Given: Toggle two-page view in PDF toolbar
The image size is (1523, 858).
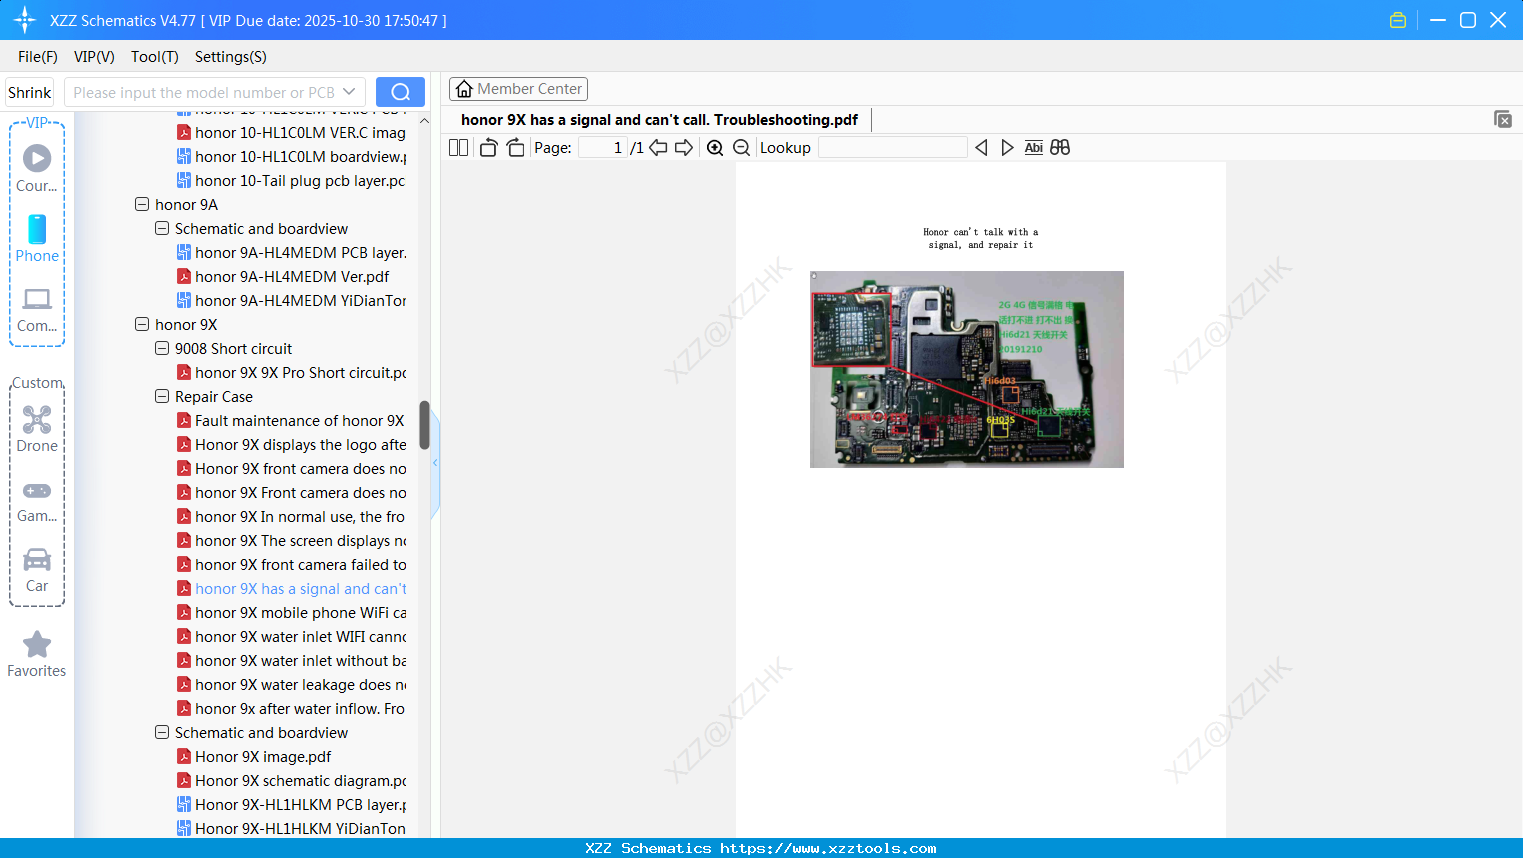Looking at the screenshot, I should 458,148.
